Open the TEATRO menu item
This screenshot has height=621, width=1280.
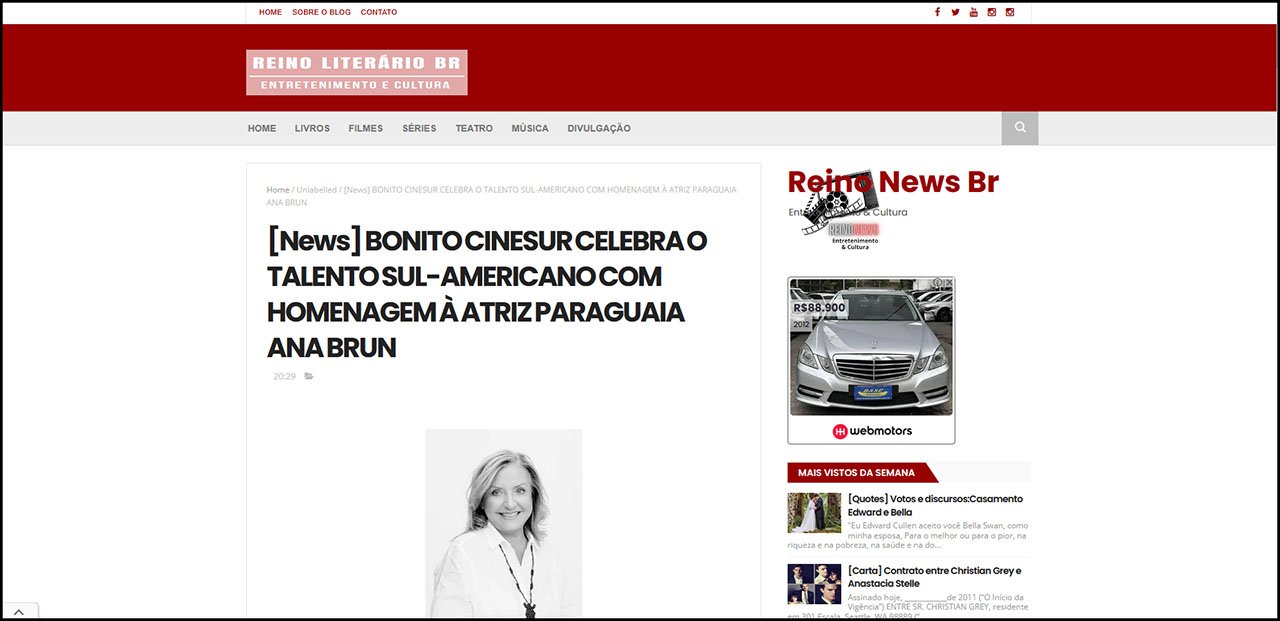click(x=473, y=128)
